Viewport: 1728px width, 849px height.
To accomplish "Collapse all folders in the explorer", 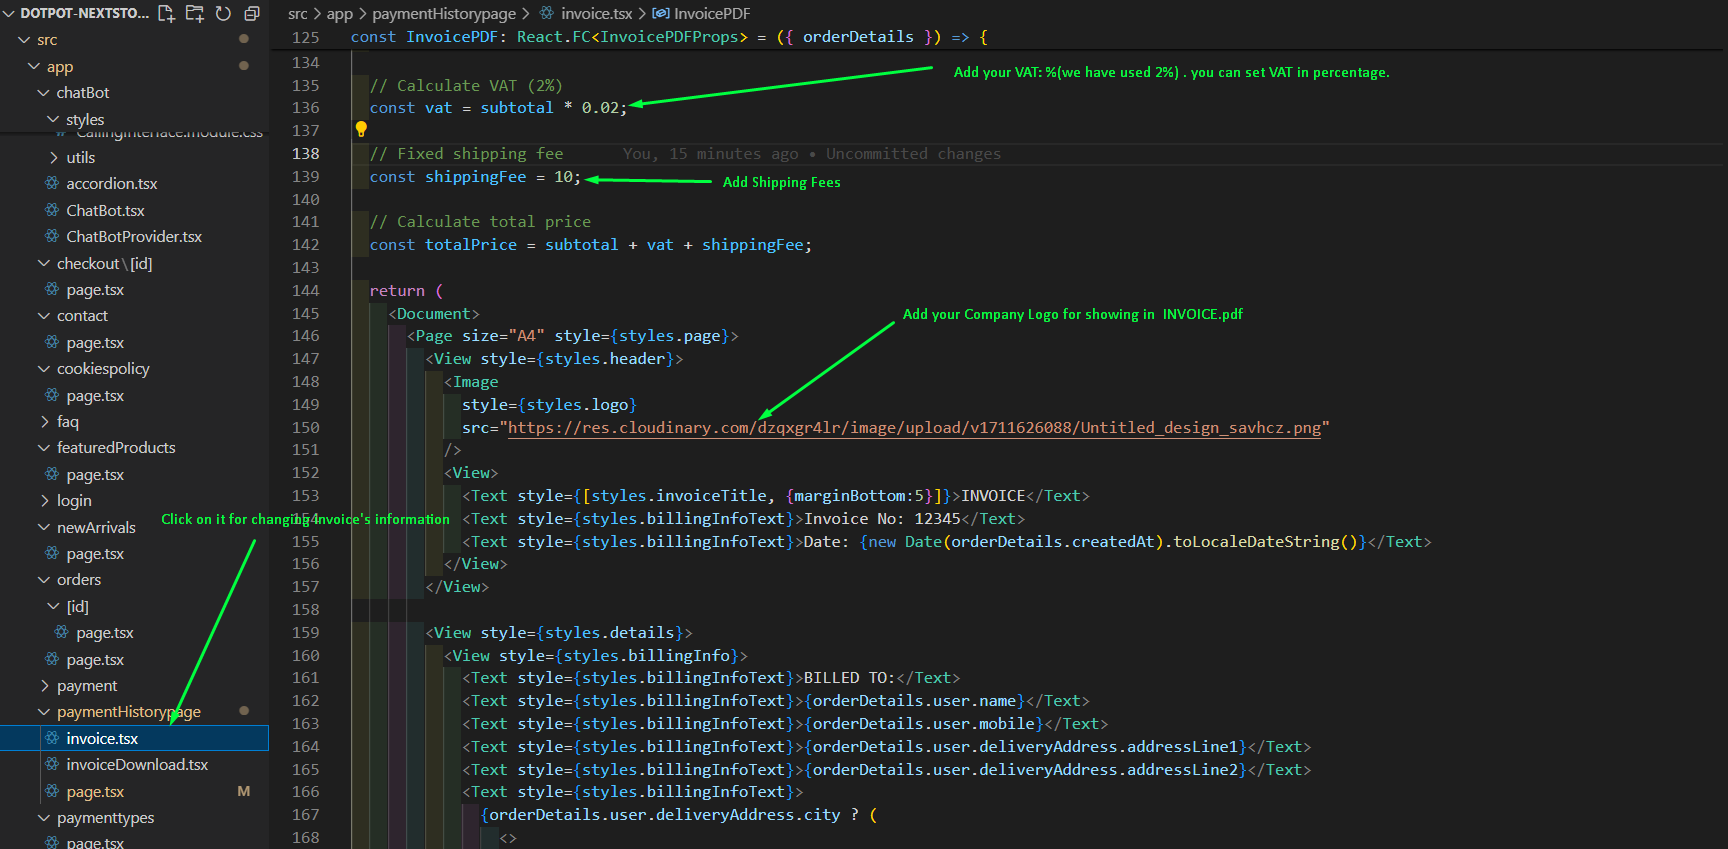I will 252,13.
